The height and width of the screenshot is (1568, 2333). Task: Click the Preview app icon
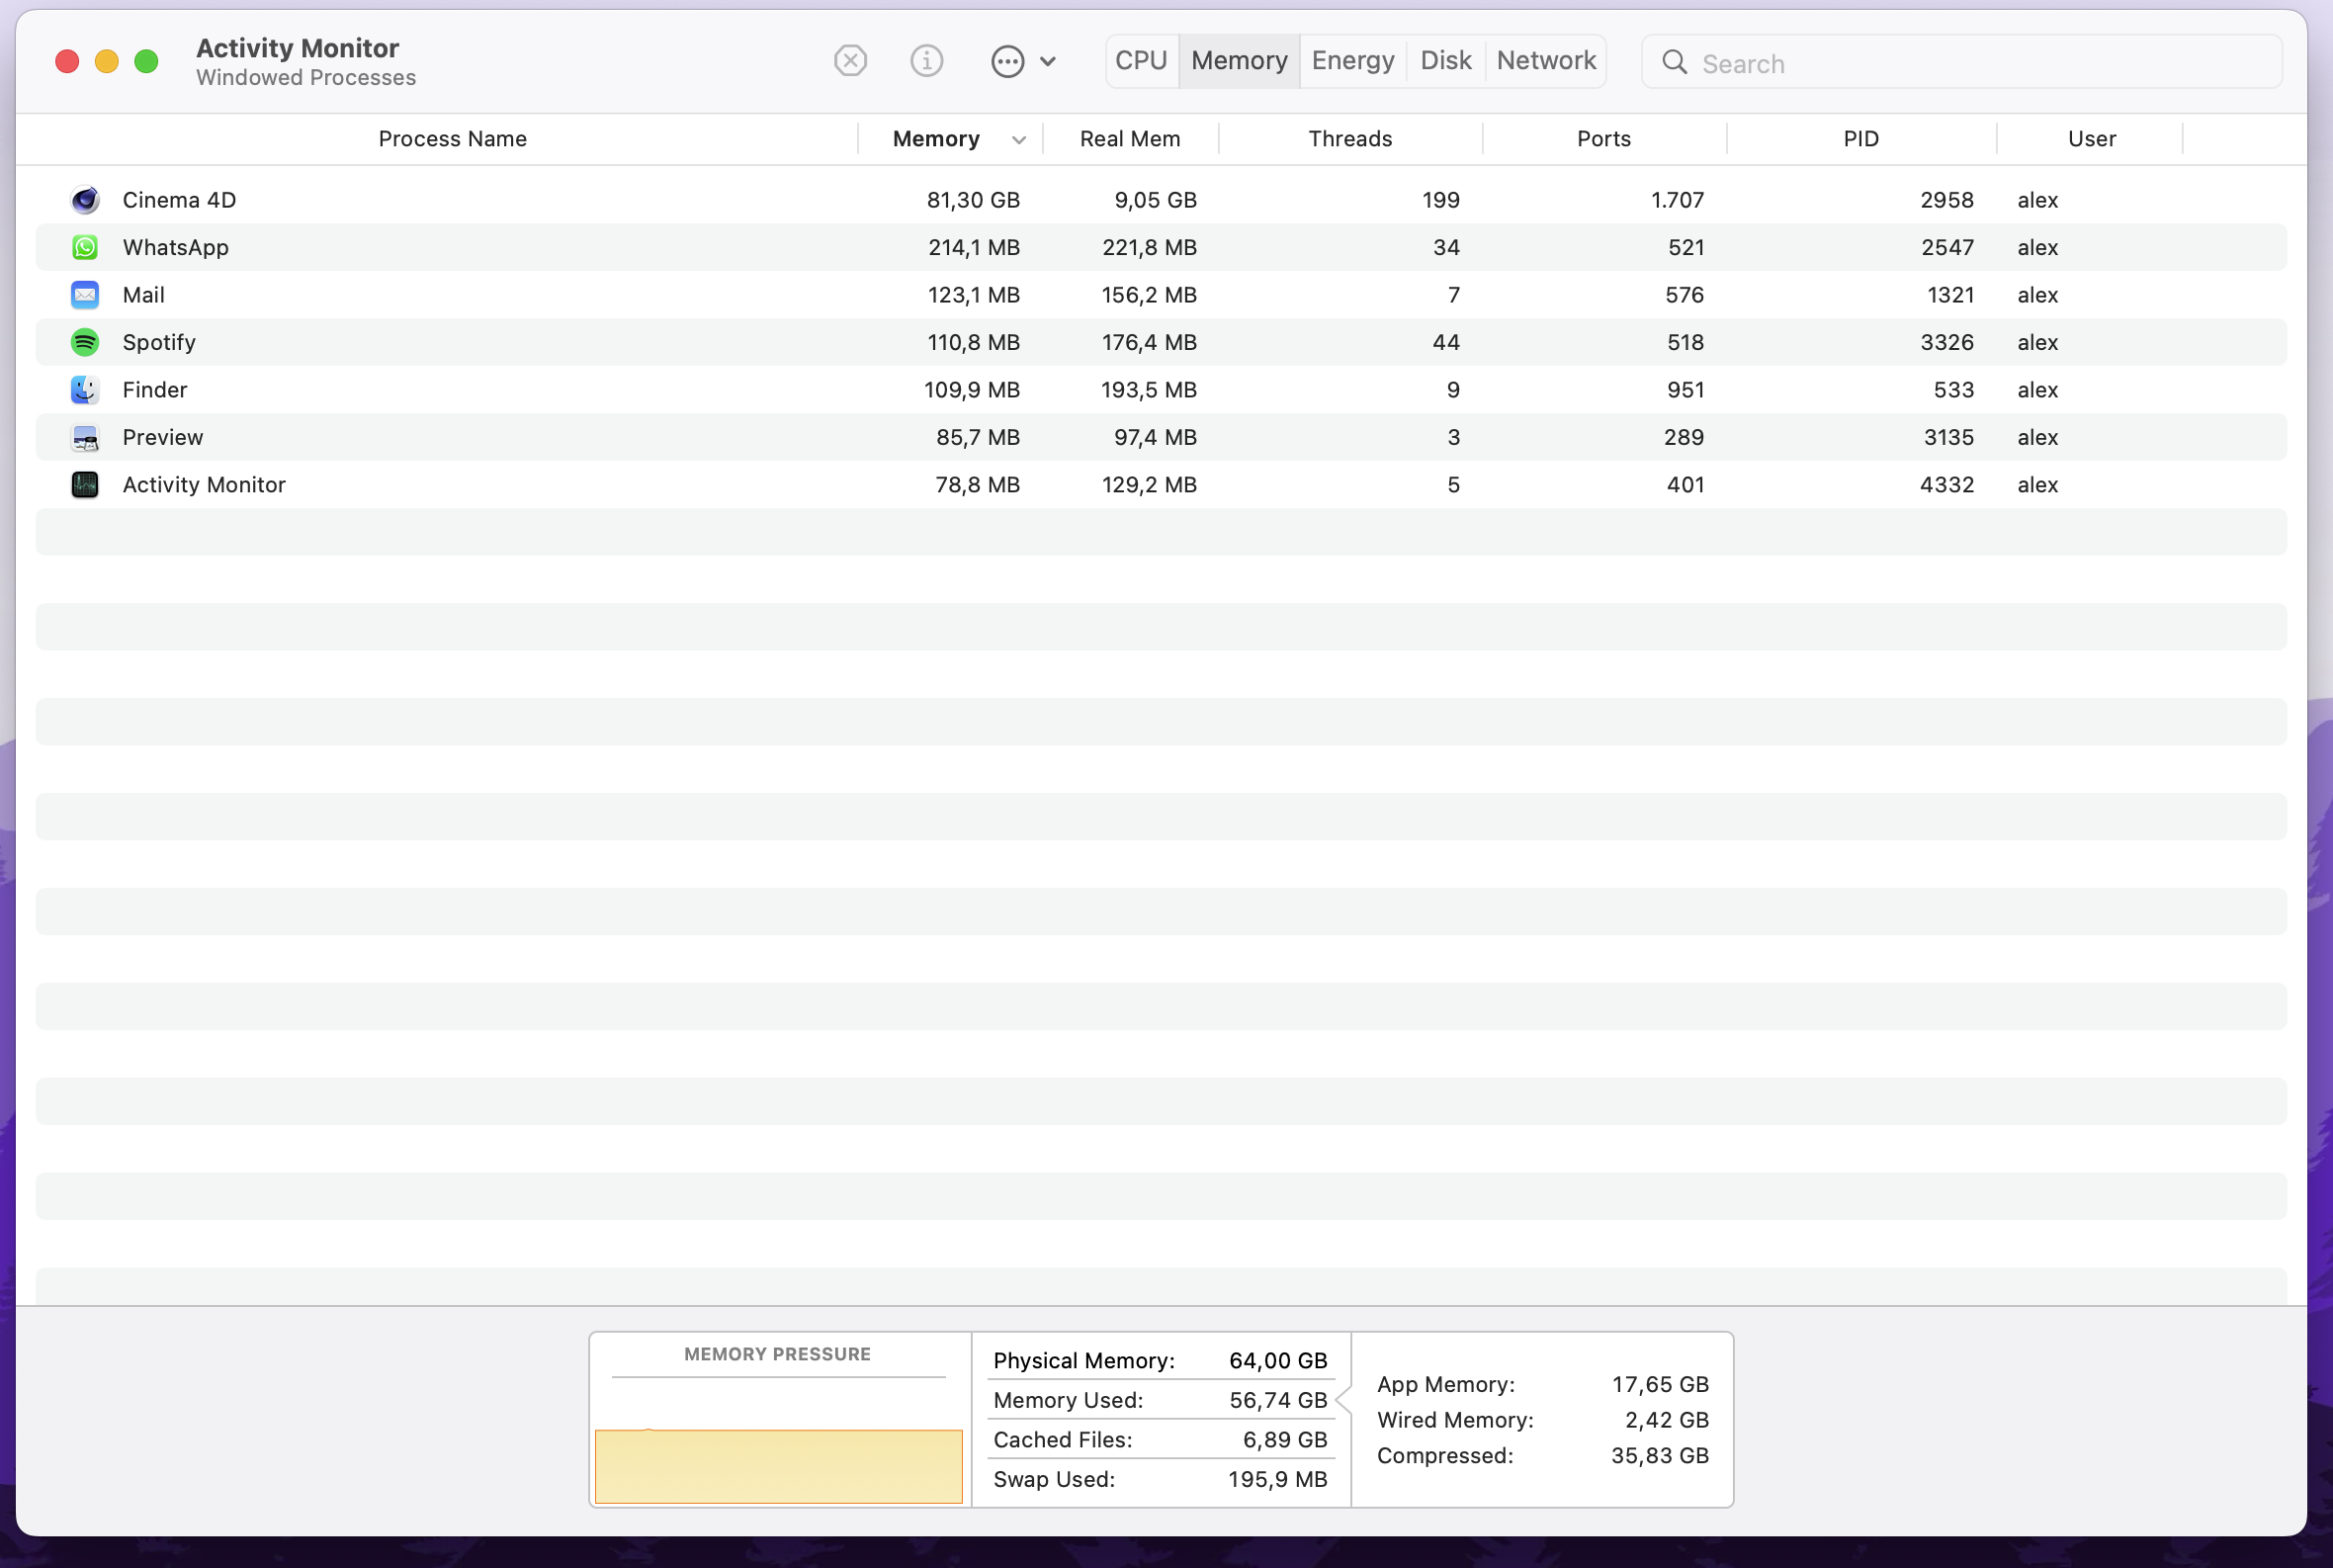coord(85,437)
